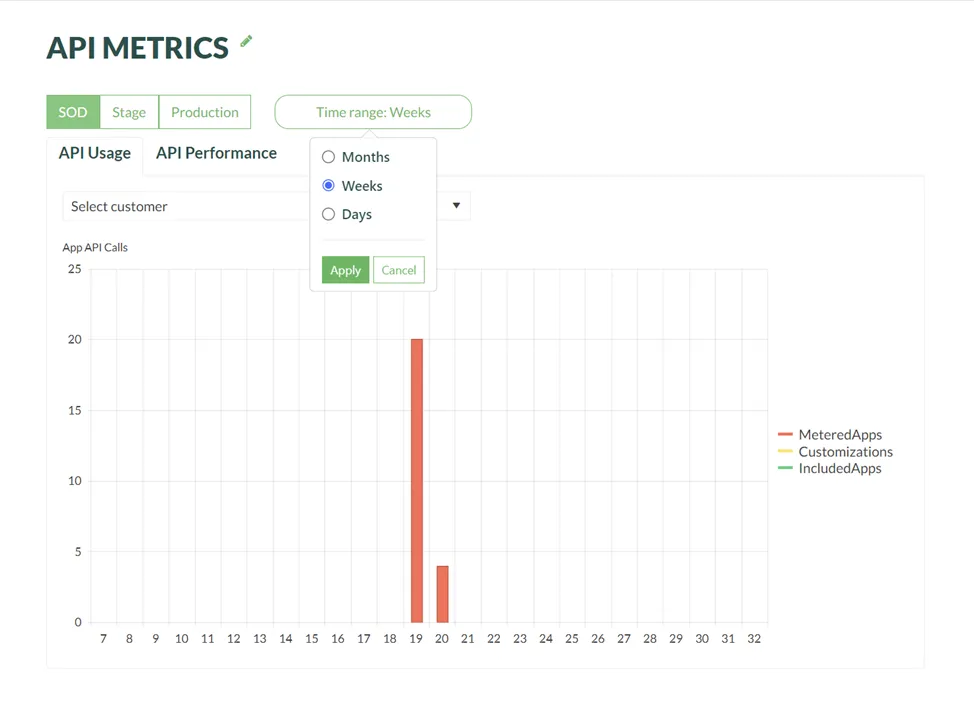Choose the Stage environment
The height and width of the screenshot is (719, 974).
pos(129,112)
